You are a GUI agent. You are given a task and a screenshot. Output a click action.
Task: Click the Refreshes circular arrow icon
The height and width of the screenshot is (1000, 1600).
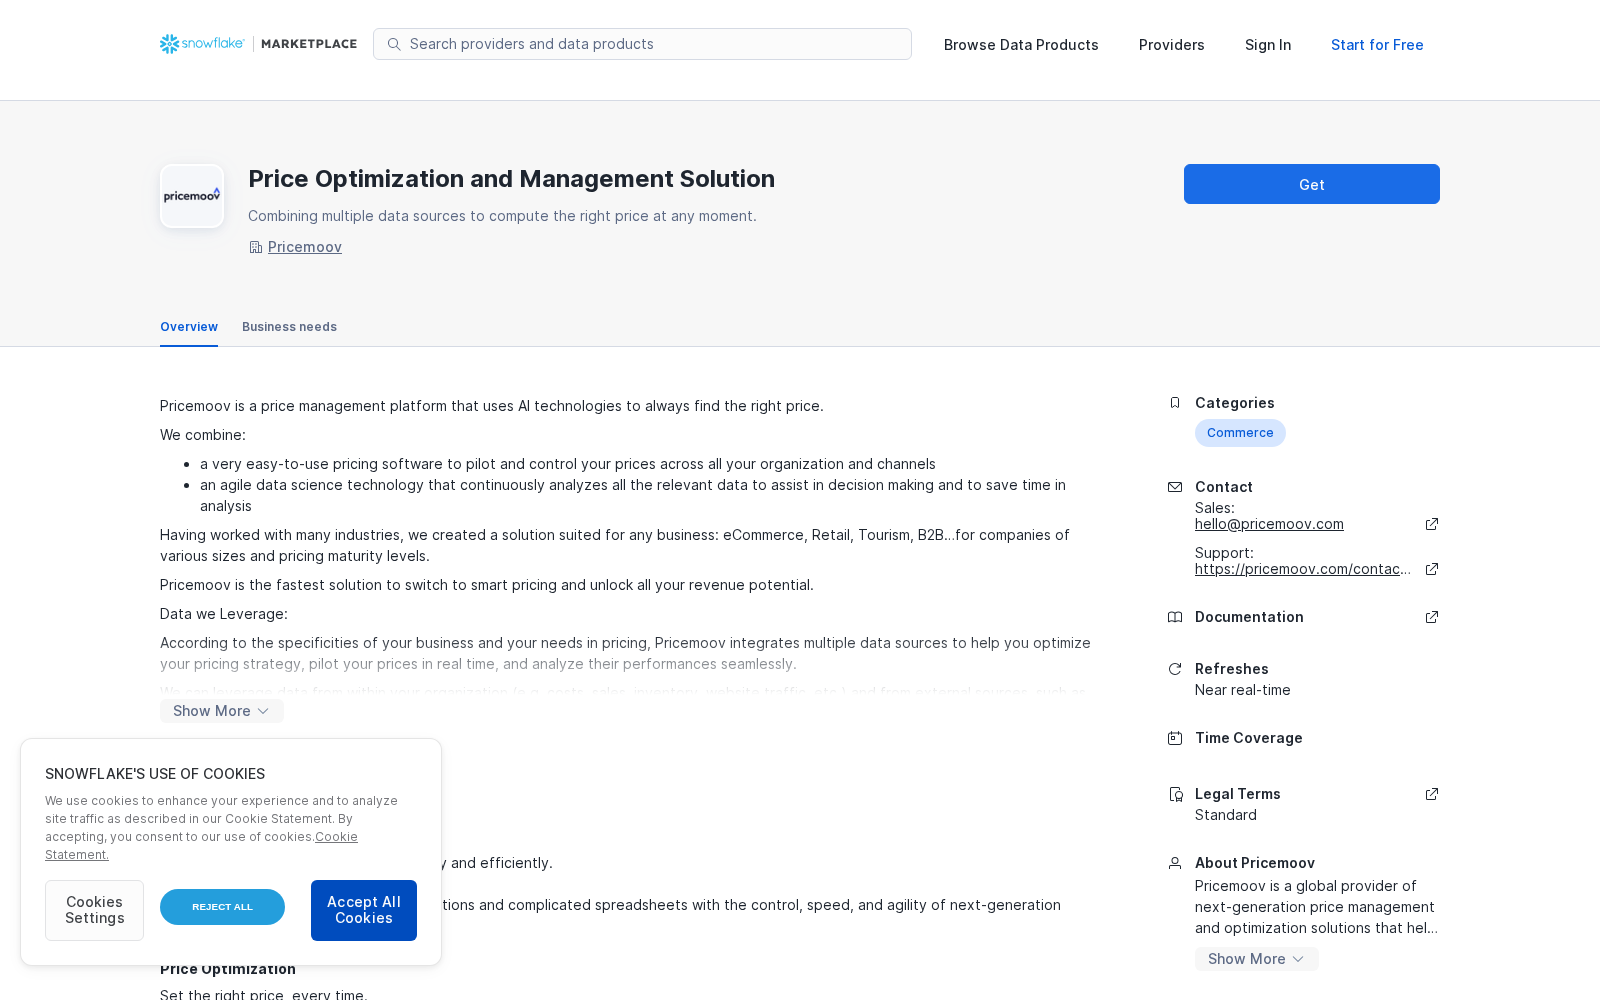click(x=1175, y=669)
